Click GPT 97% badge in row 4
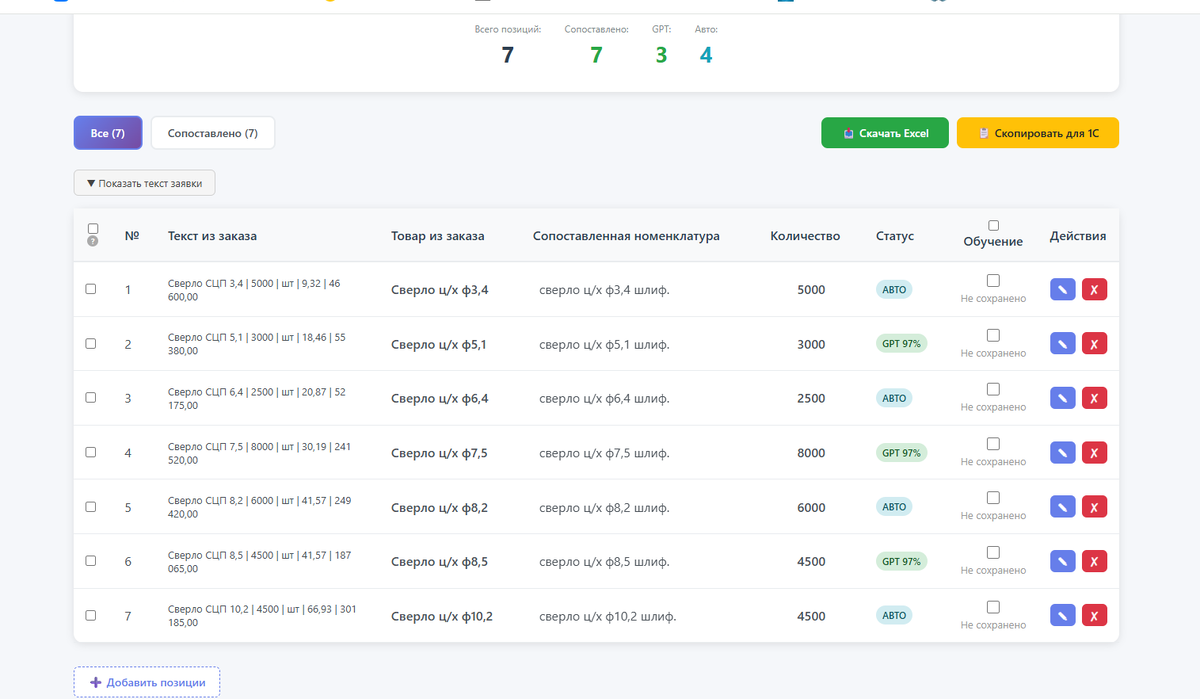 [901, 453]
